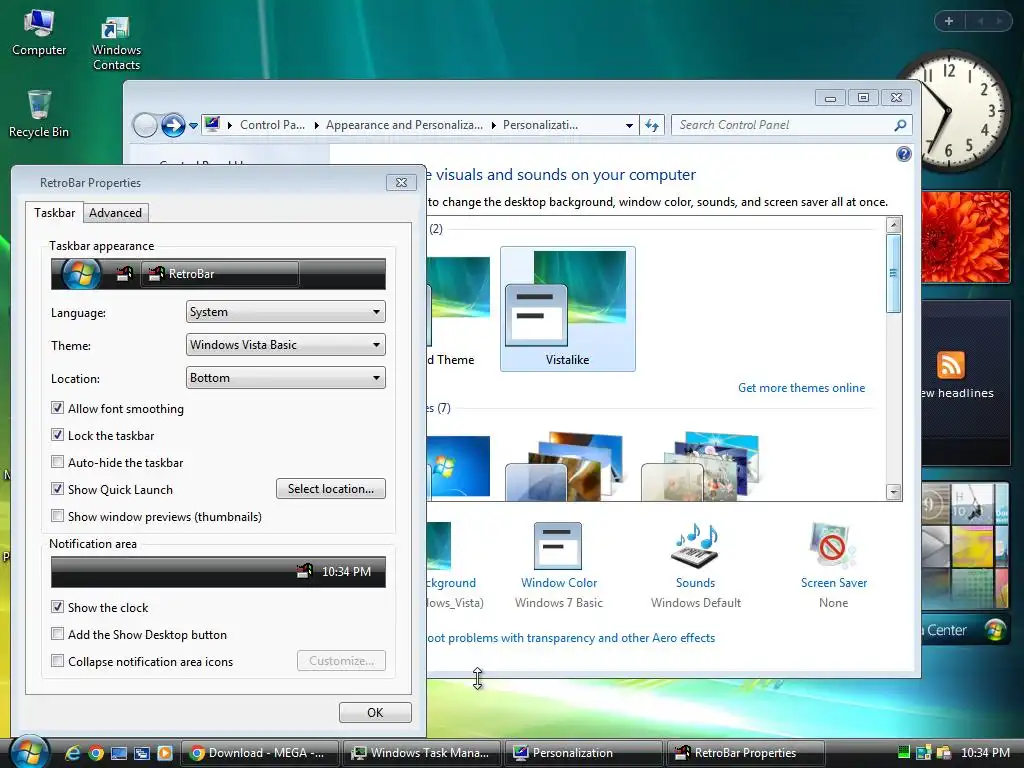The image size is (1024, 768).
Task: Click Select location... button
Action: click(x=330, y=488)
